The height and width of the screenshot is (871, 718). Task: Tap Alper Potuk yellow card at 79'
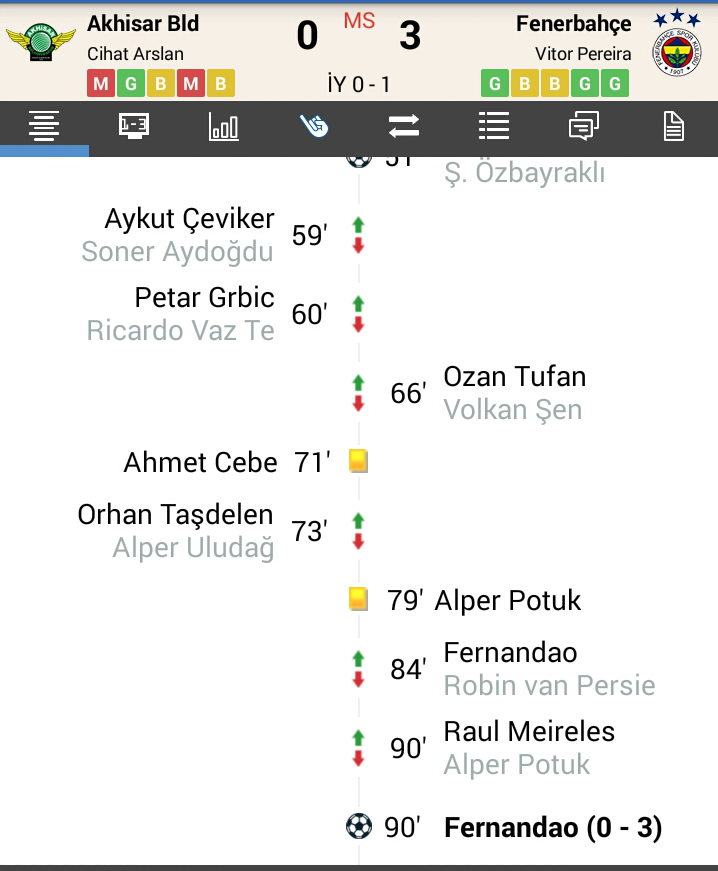pyautogui.click(x=359, y=599)
